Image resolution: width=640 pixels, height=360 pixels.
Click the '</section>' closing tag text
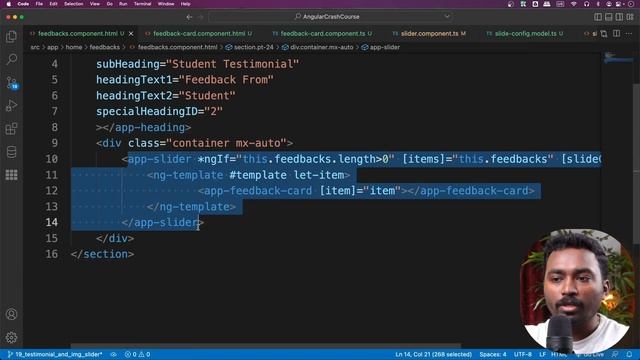tap(102, 254)
